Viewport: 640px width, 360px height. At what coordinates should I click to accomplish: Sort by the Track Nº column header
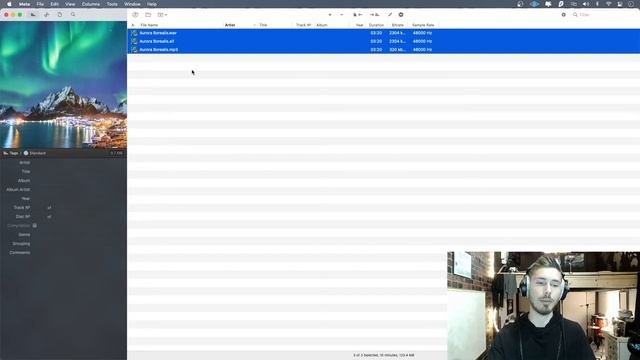click(x=303, y=25)
